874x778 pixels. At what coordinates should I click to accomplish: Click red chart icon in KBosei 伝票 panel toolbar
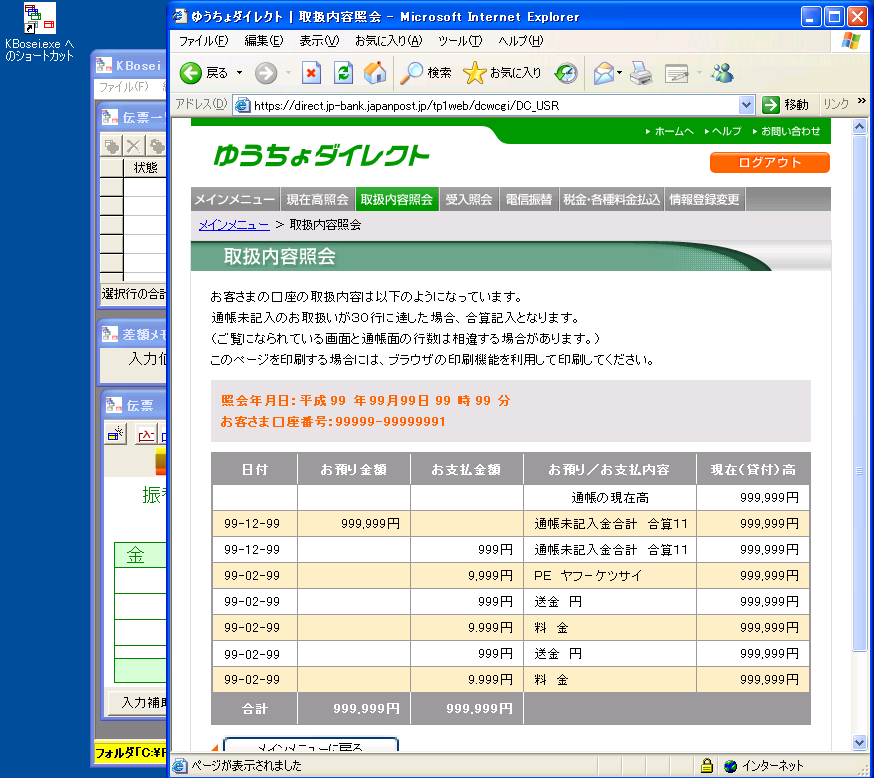click(146, 434)
